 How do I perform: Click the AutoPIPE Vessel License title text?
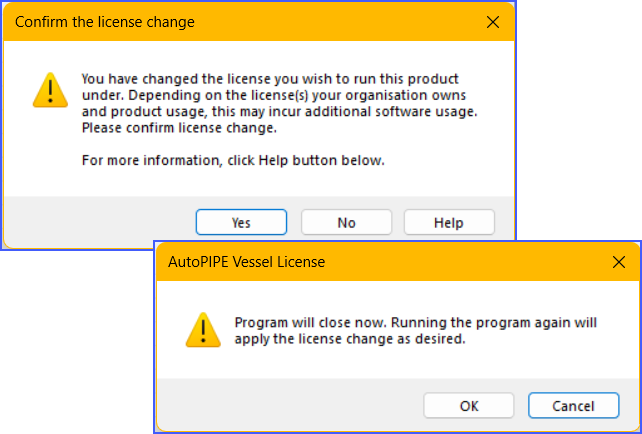click(x=246, y=262)
